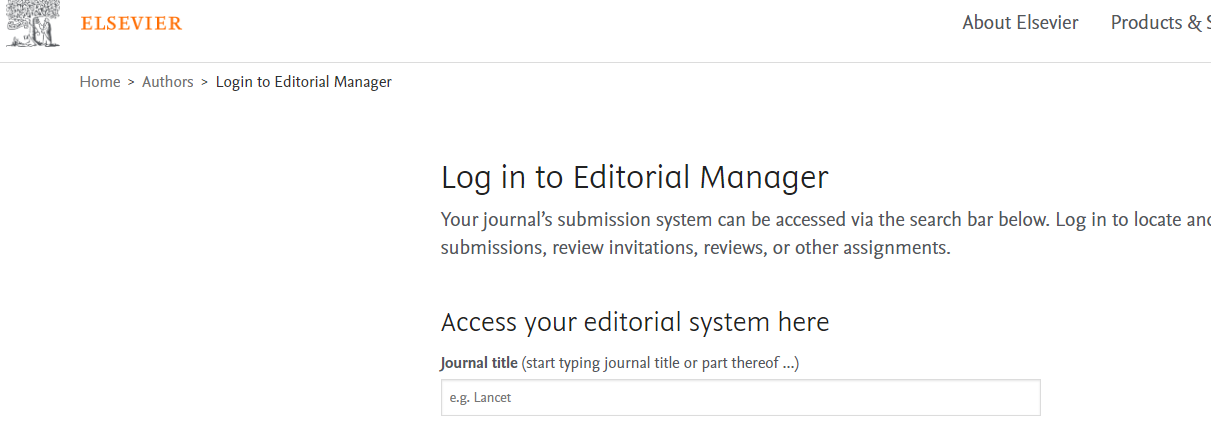Viewport: 1211px width, 440px height.
Task: Open the Products menu item
Action: click(1160, 23)
